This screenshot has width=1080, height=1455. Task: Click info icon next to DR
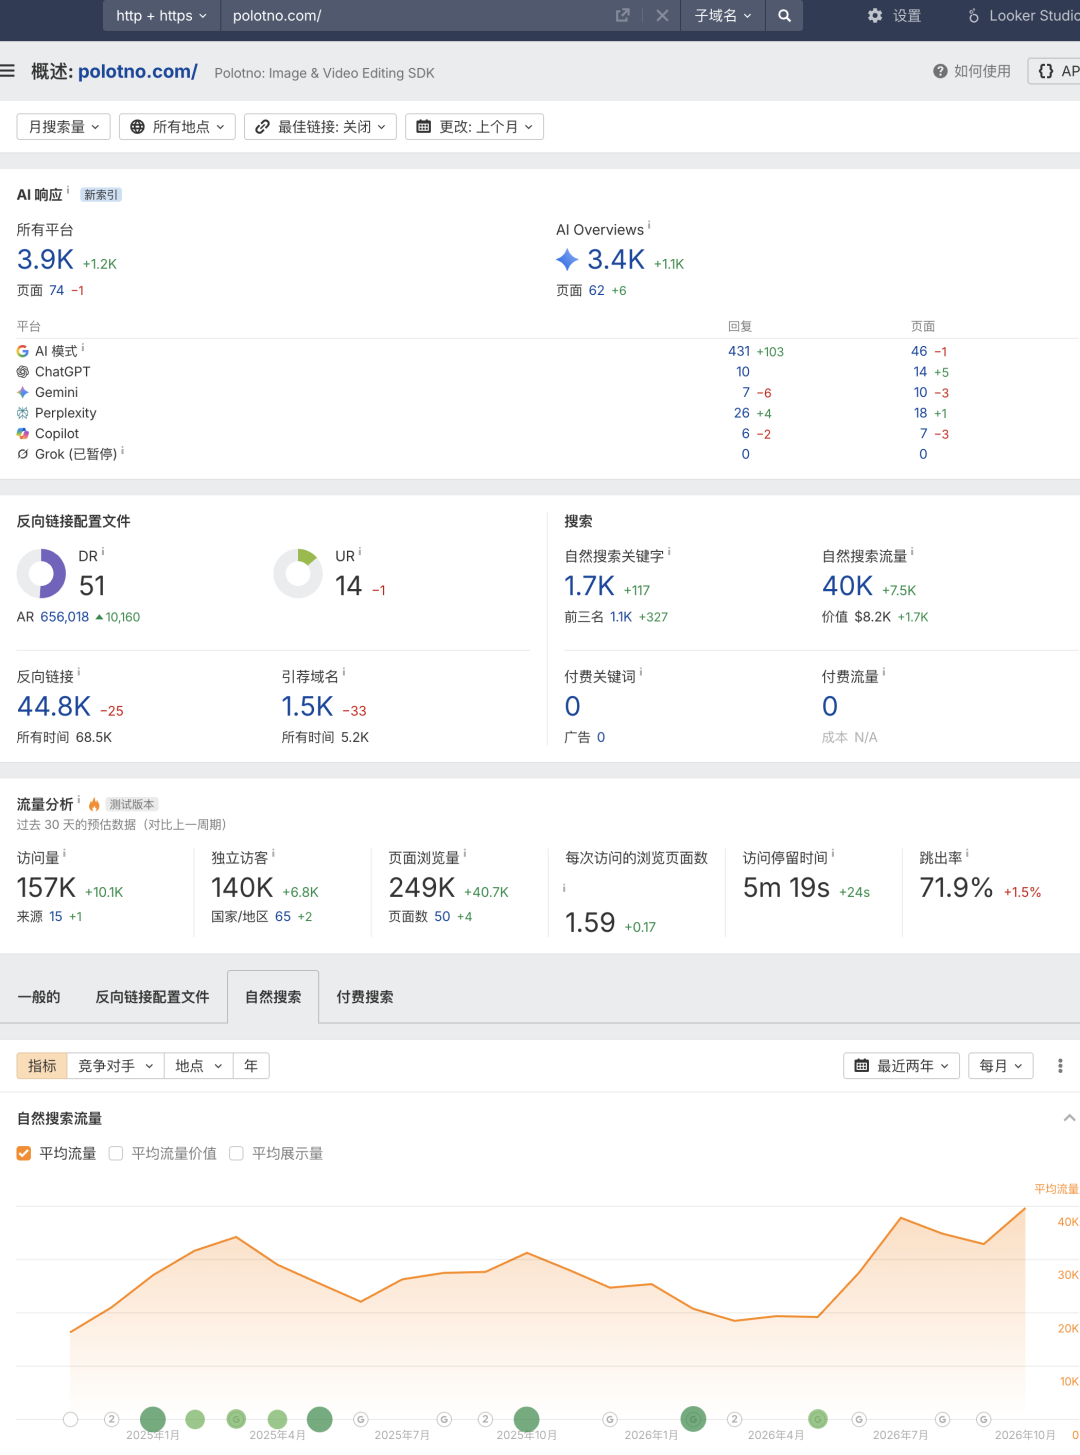[103, 551]
